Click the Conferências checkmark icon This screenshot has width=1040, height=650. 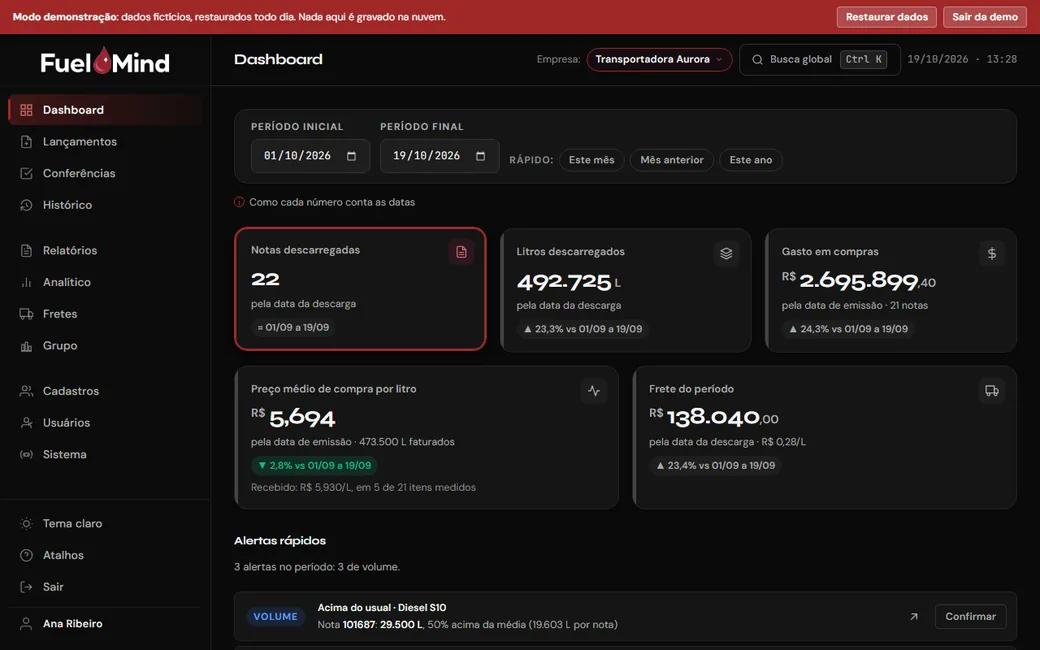point(27,174)
